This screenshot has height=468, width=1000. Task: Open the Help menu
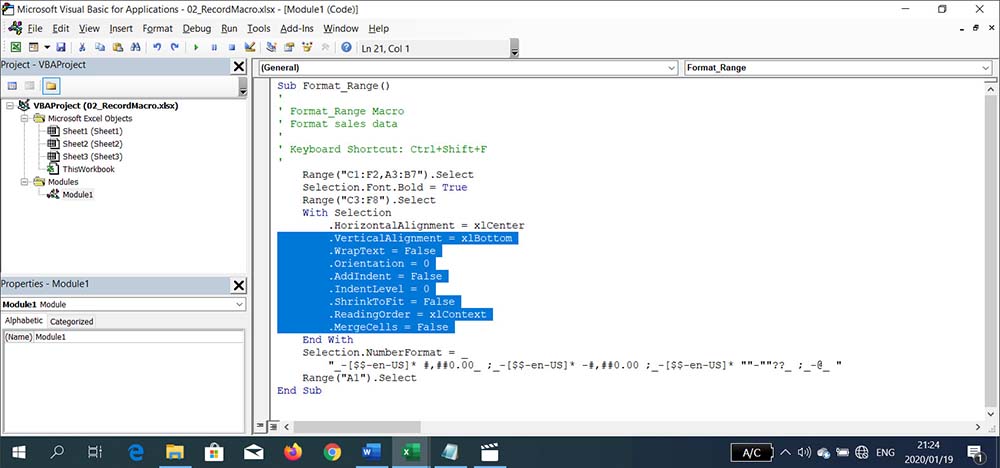pos(378,29)
